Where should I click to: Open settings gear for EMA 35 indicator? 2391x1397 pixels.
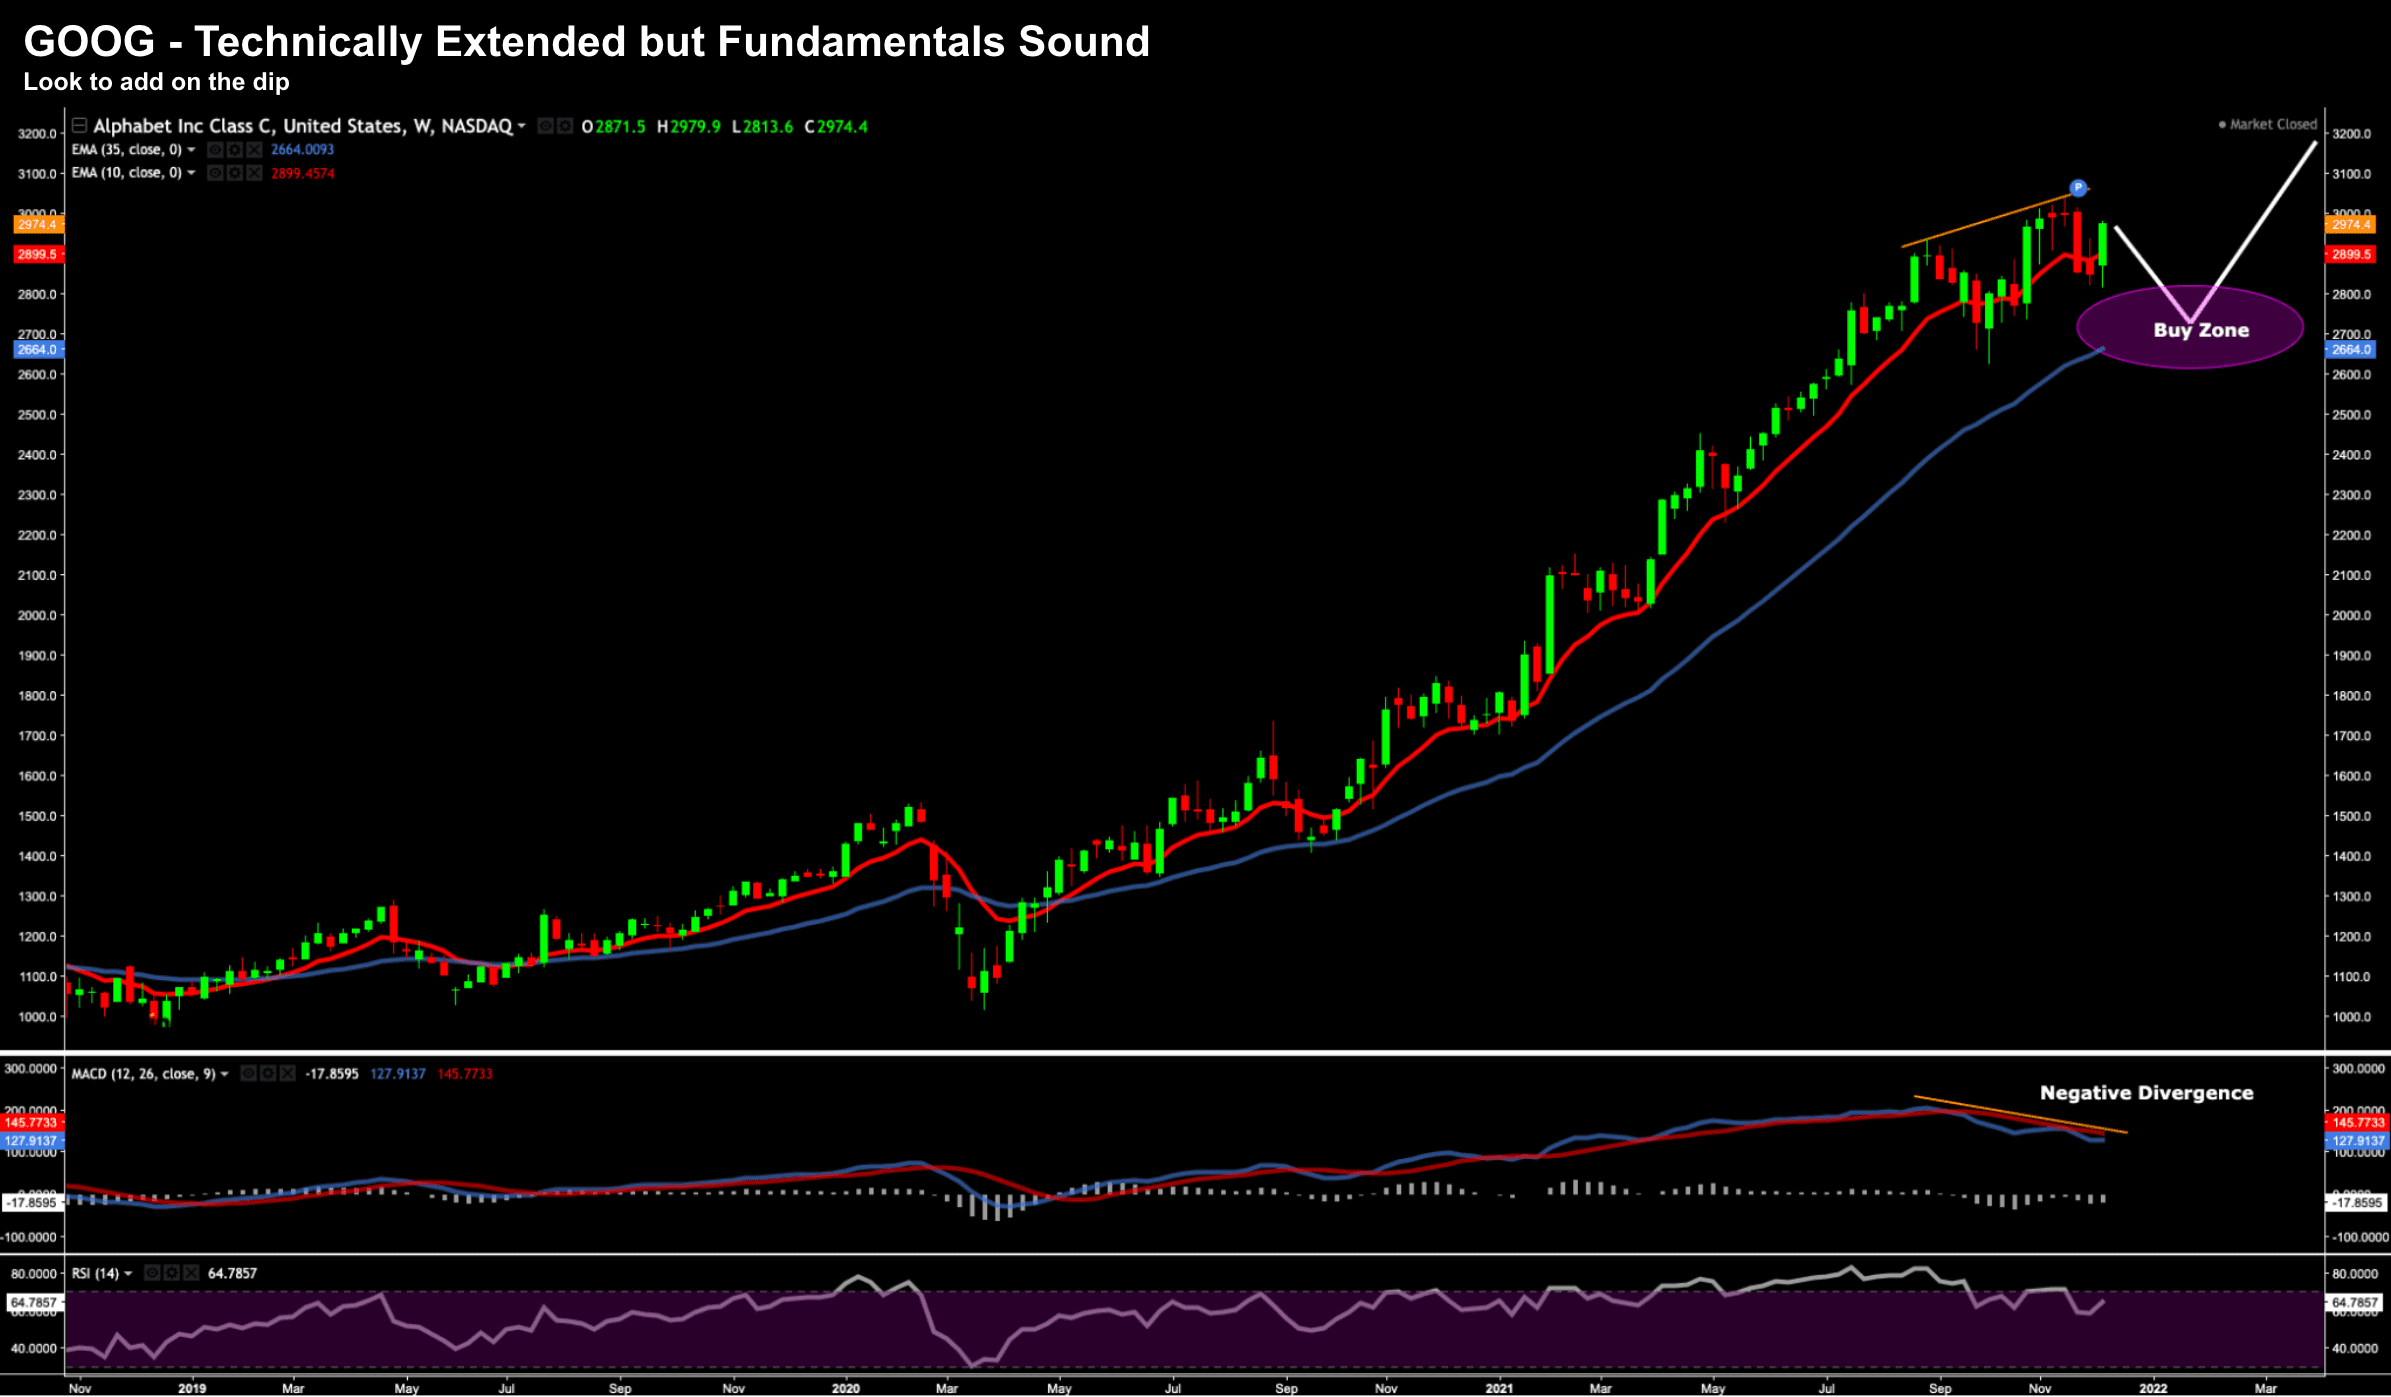click(x=235, y=150)
